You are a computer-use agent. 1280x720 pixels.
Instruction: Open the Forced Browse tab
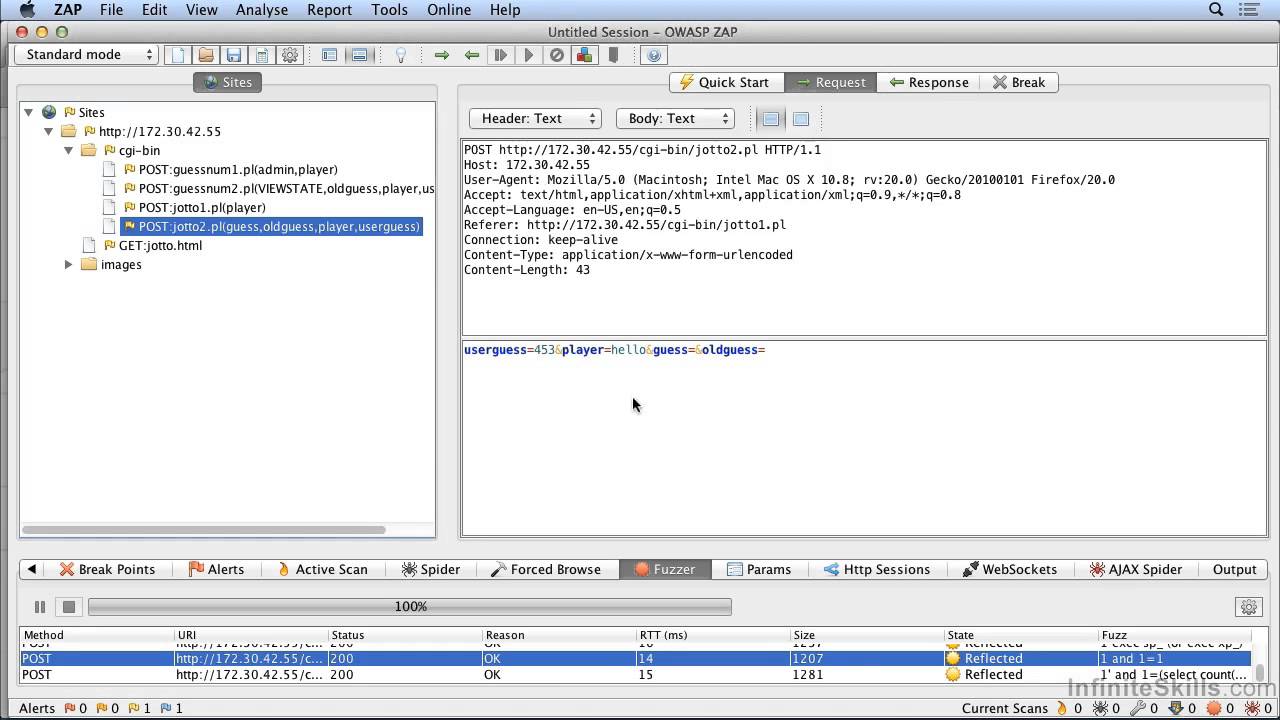coord(546,569)
